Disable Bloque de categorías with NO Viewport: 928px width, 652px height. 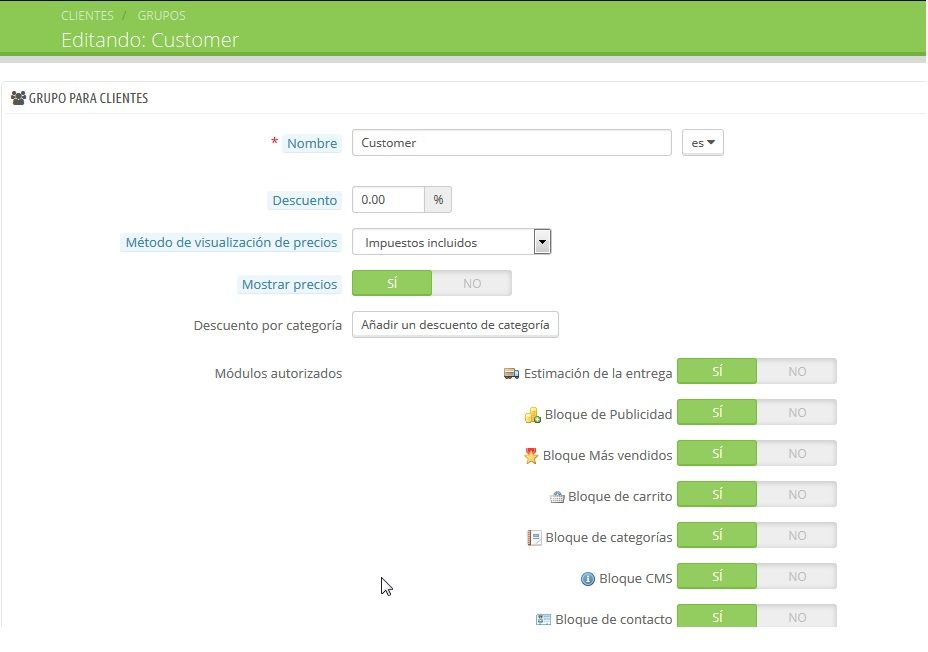coord(797,535)
